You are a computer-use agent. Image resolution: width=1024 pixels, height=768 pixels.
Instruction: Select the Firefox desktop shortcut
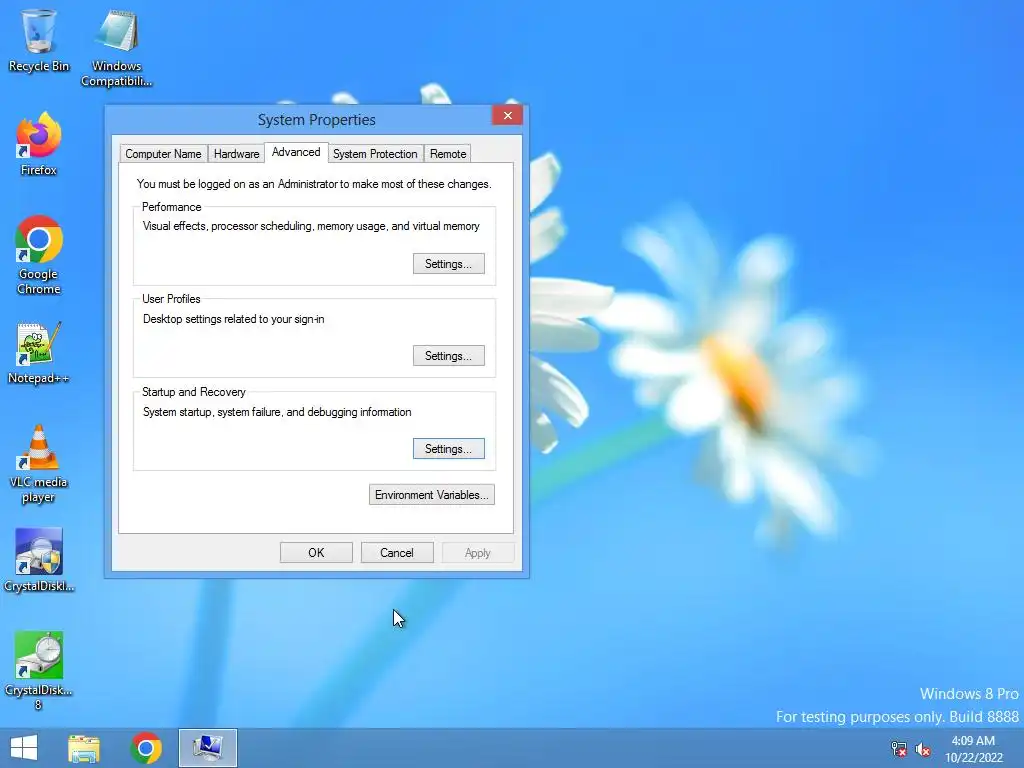tap(39, 144)
